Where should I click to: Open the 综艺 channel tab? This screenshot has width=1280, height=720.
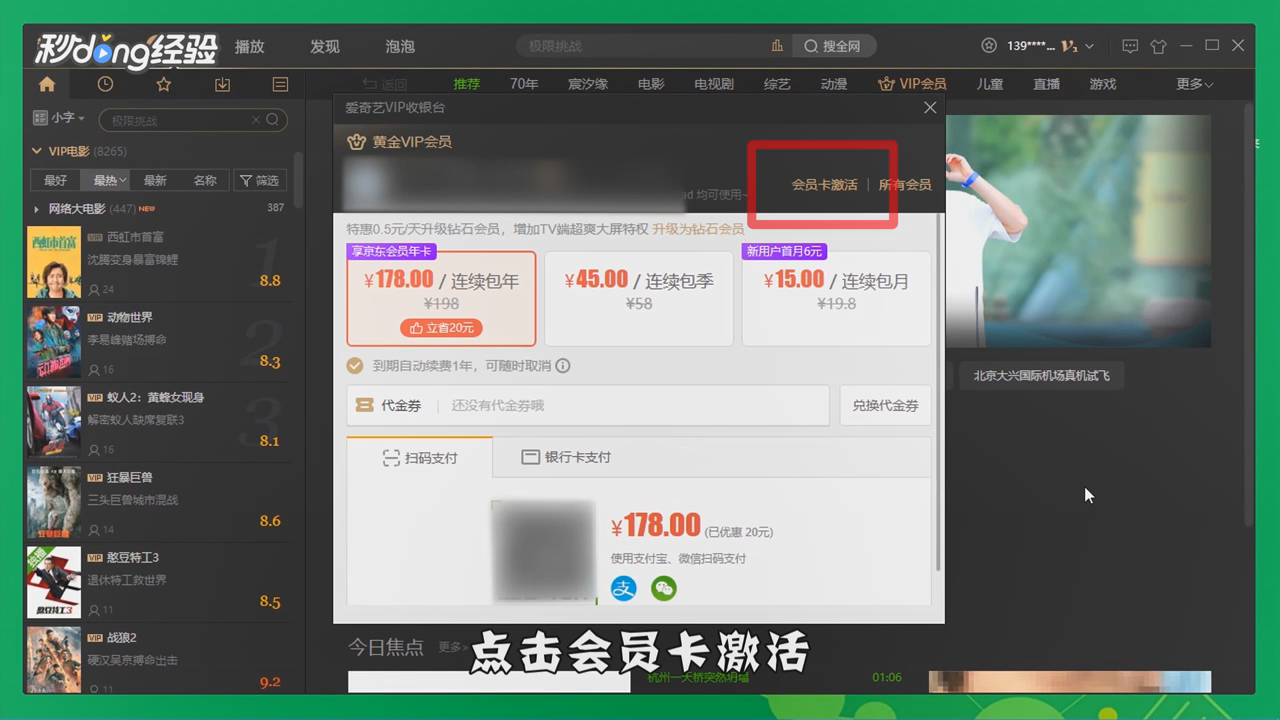pyautogui.click(x=777, y=84)
